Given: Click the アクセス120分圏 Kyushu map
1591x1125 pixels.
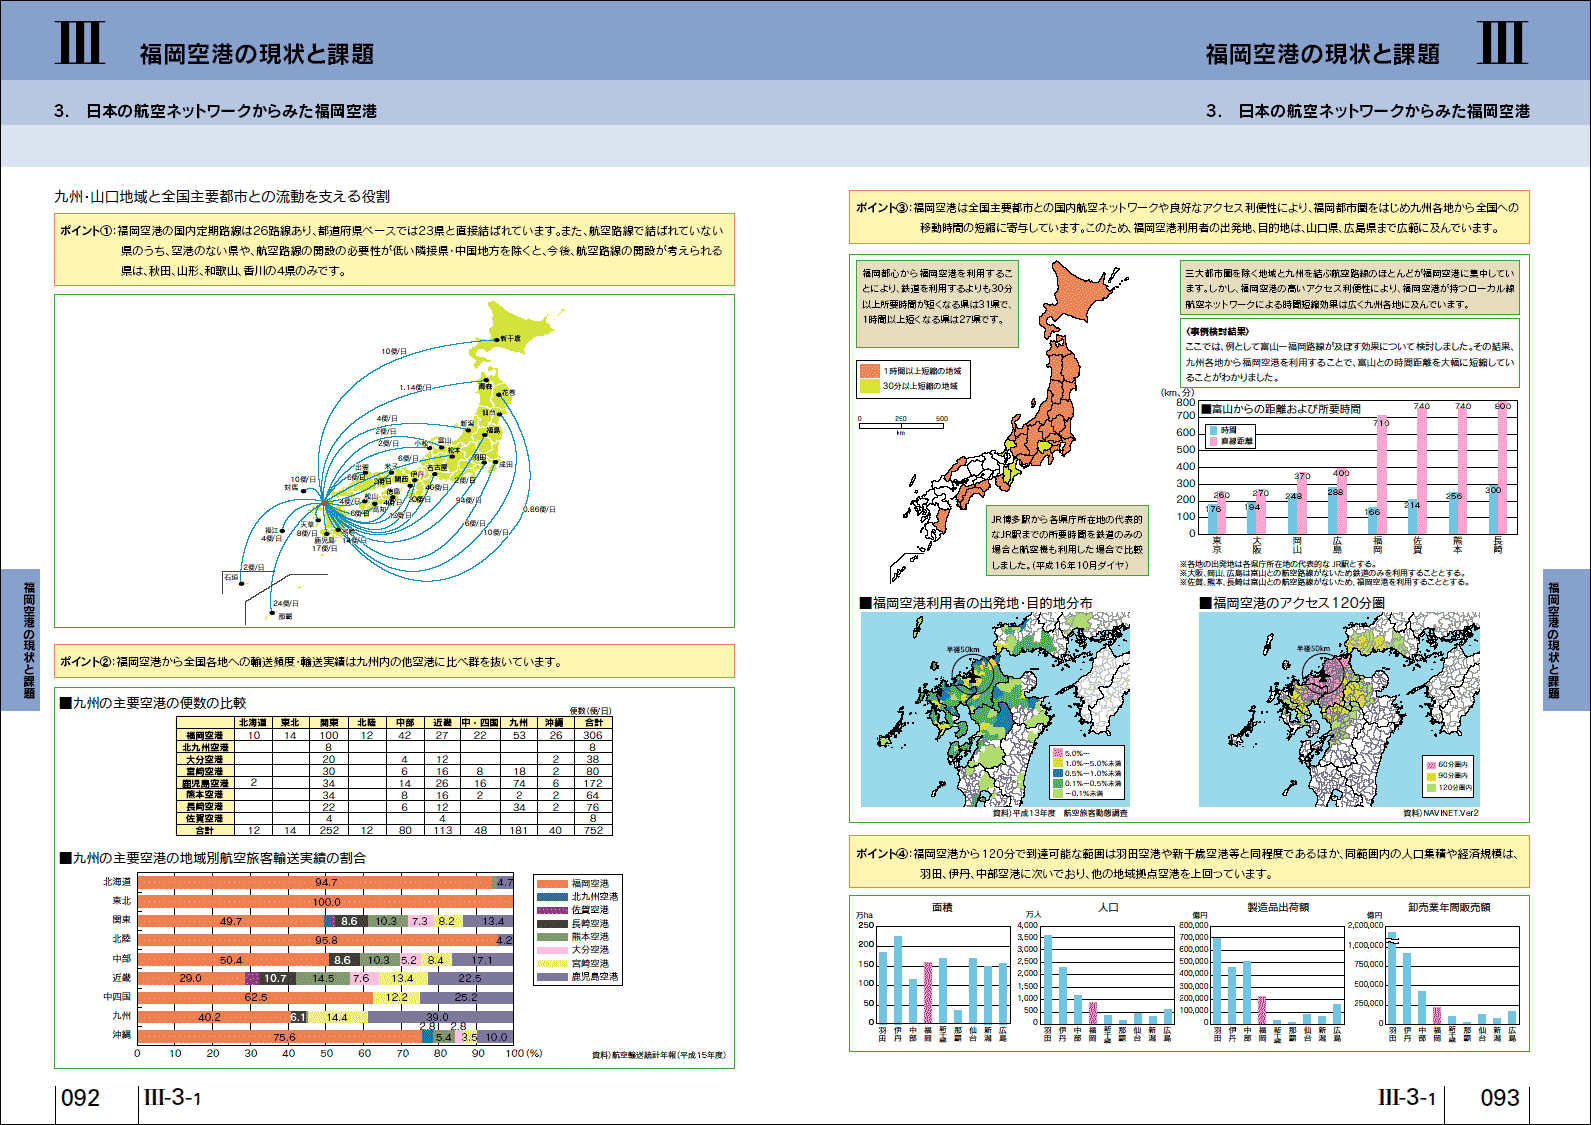Looking at the screenshot, I should click(x=1339, y=709).
